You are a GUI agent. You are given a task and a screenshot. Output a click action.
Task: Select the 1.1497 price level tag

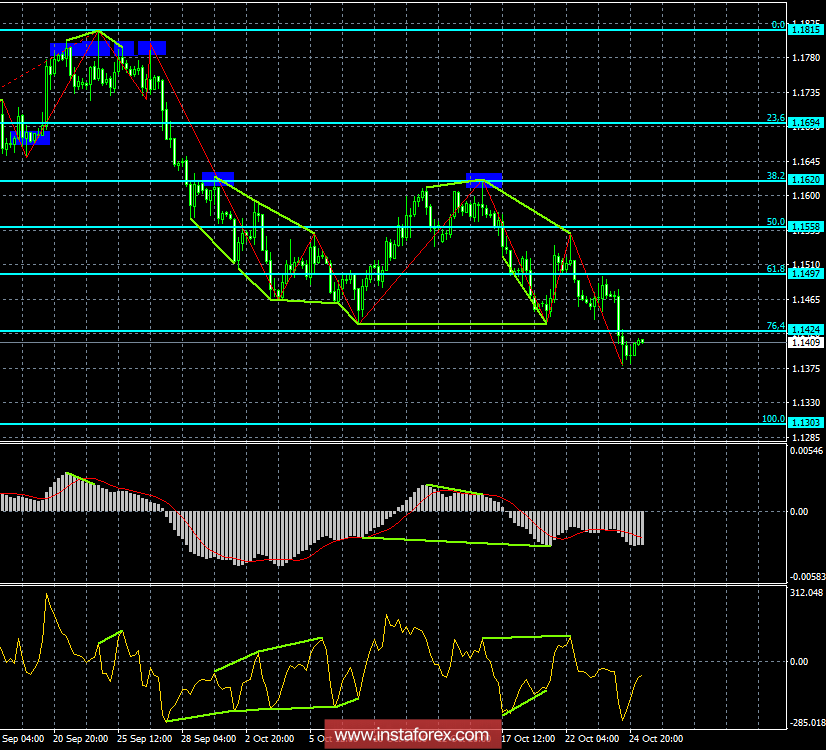click(806, 274)
